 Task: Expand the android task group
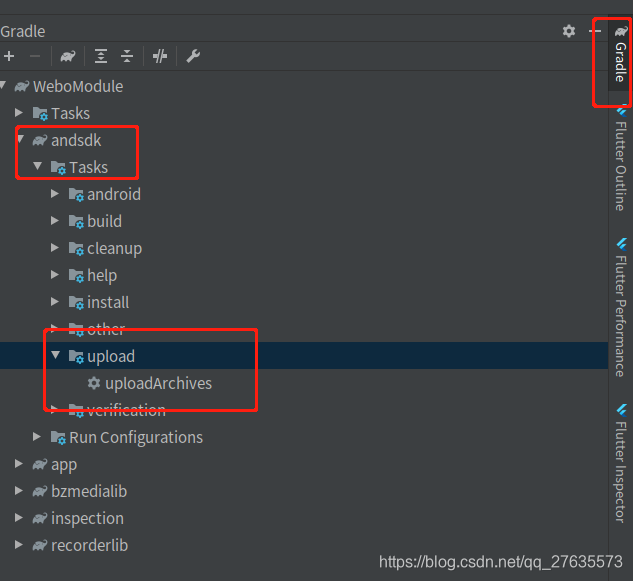(x=55, y=194)
